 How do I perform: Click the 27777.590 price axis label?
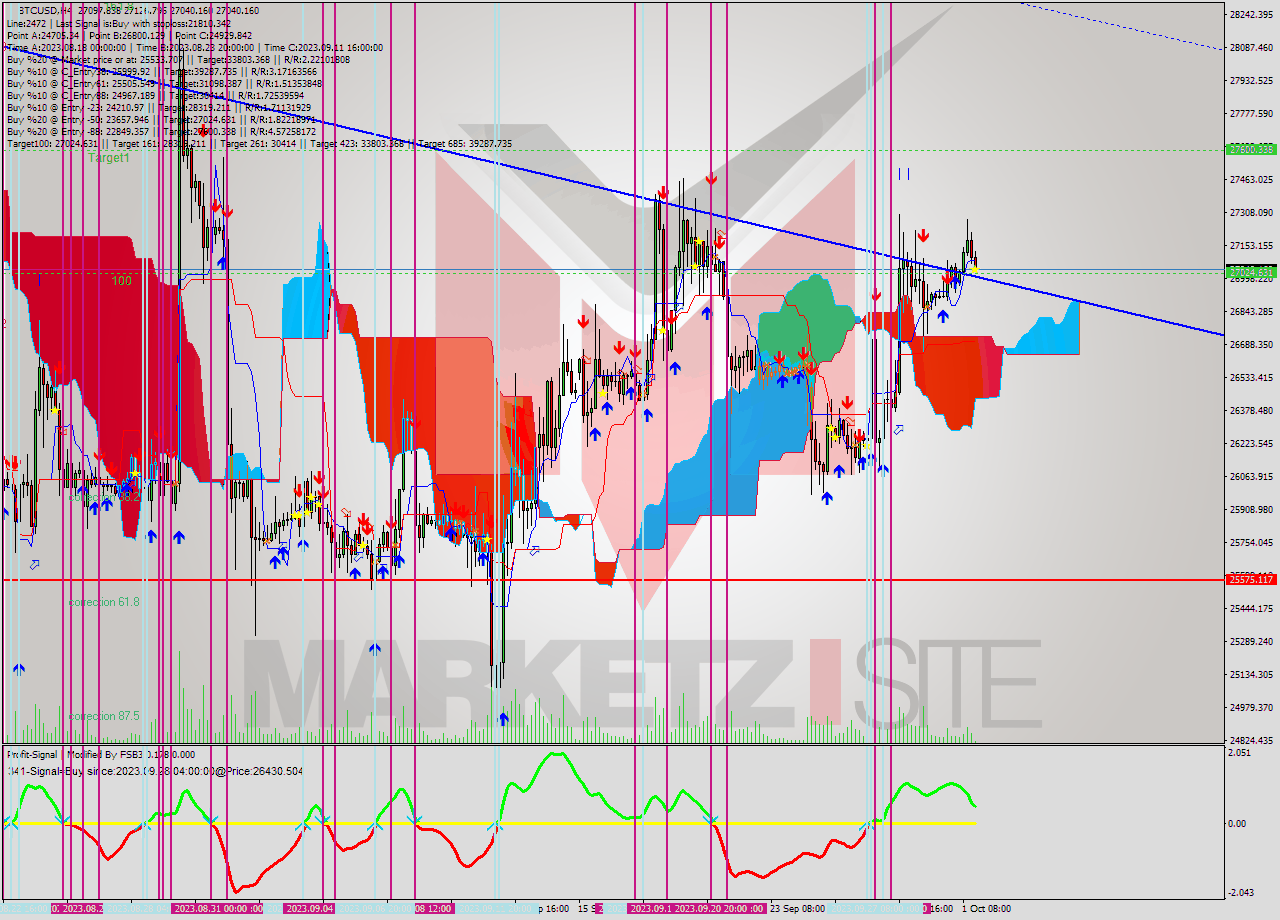click(x=1252, y=113)
